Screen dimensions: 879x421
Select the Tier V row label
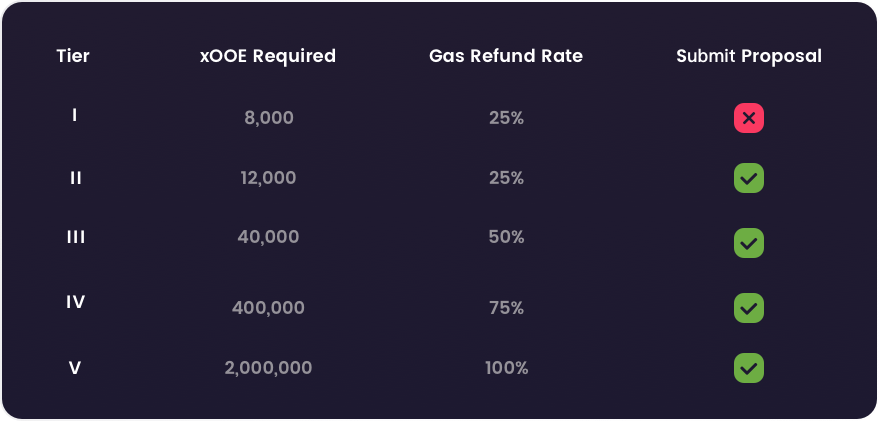click(75, 368)
